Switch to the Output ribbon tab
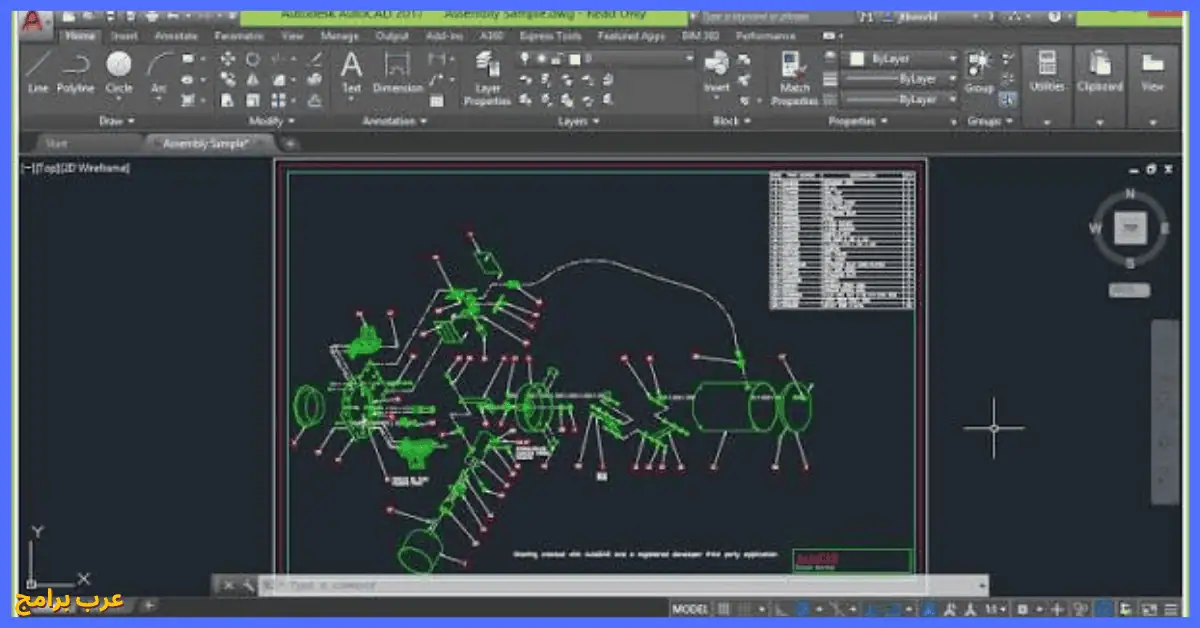The image size is (1200, 628). click(x=392, y=35)
